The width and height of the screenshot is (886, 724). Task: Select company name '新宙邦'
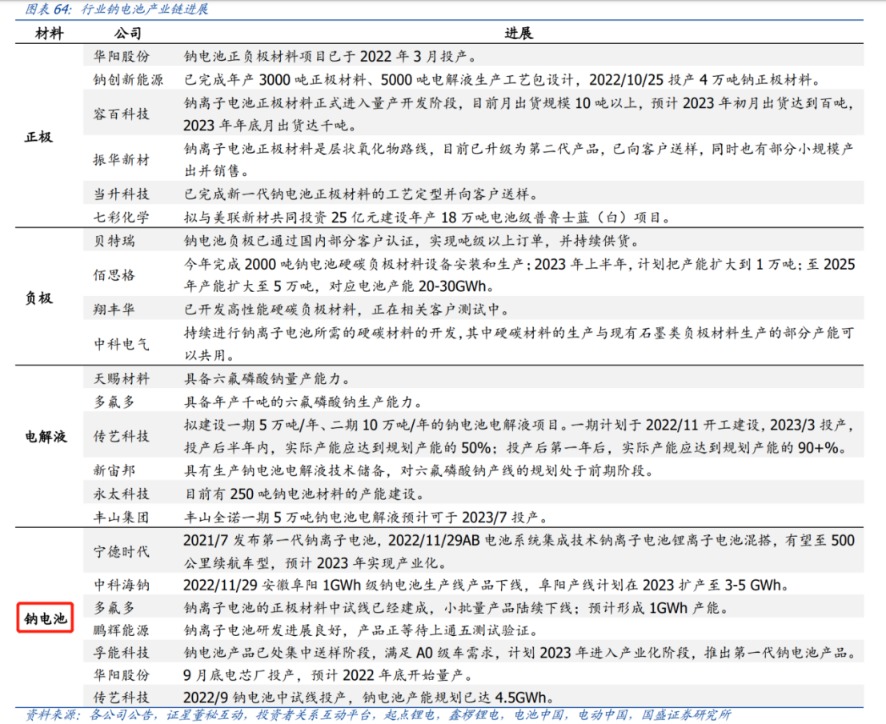[114, 470]
